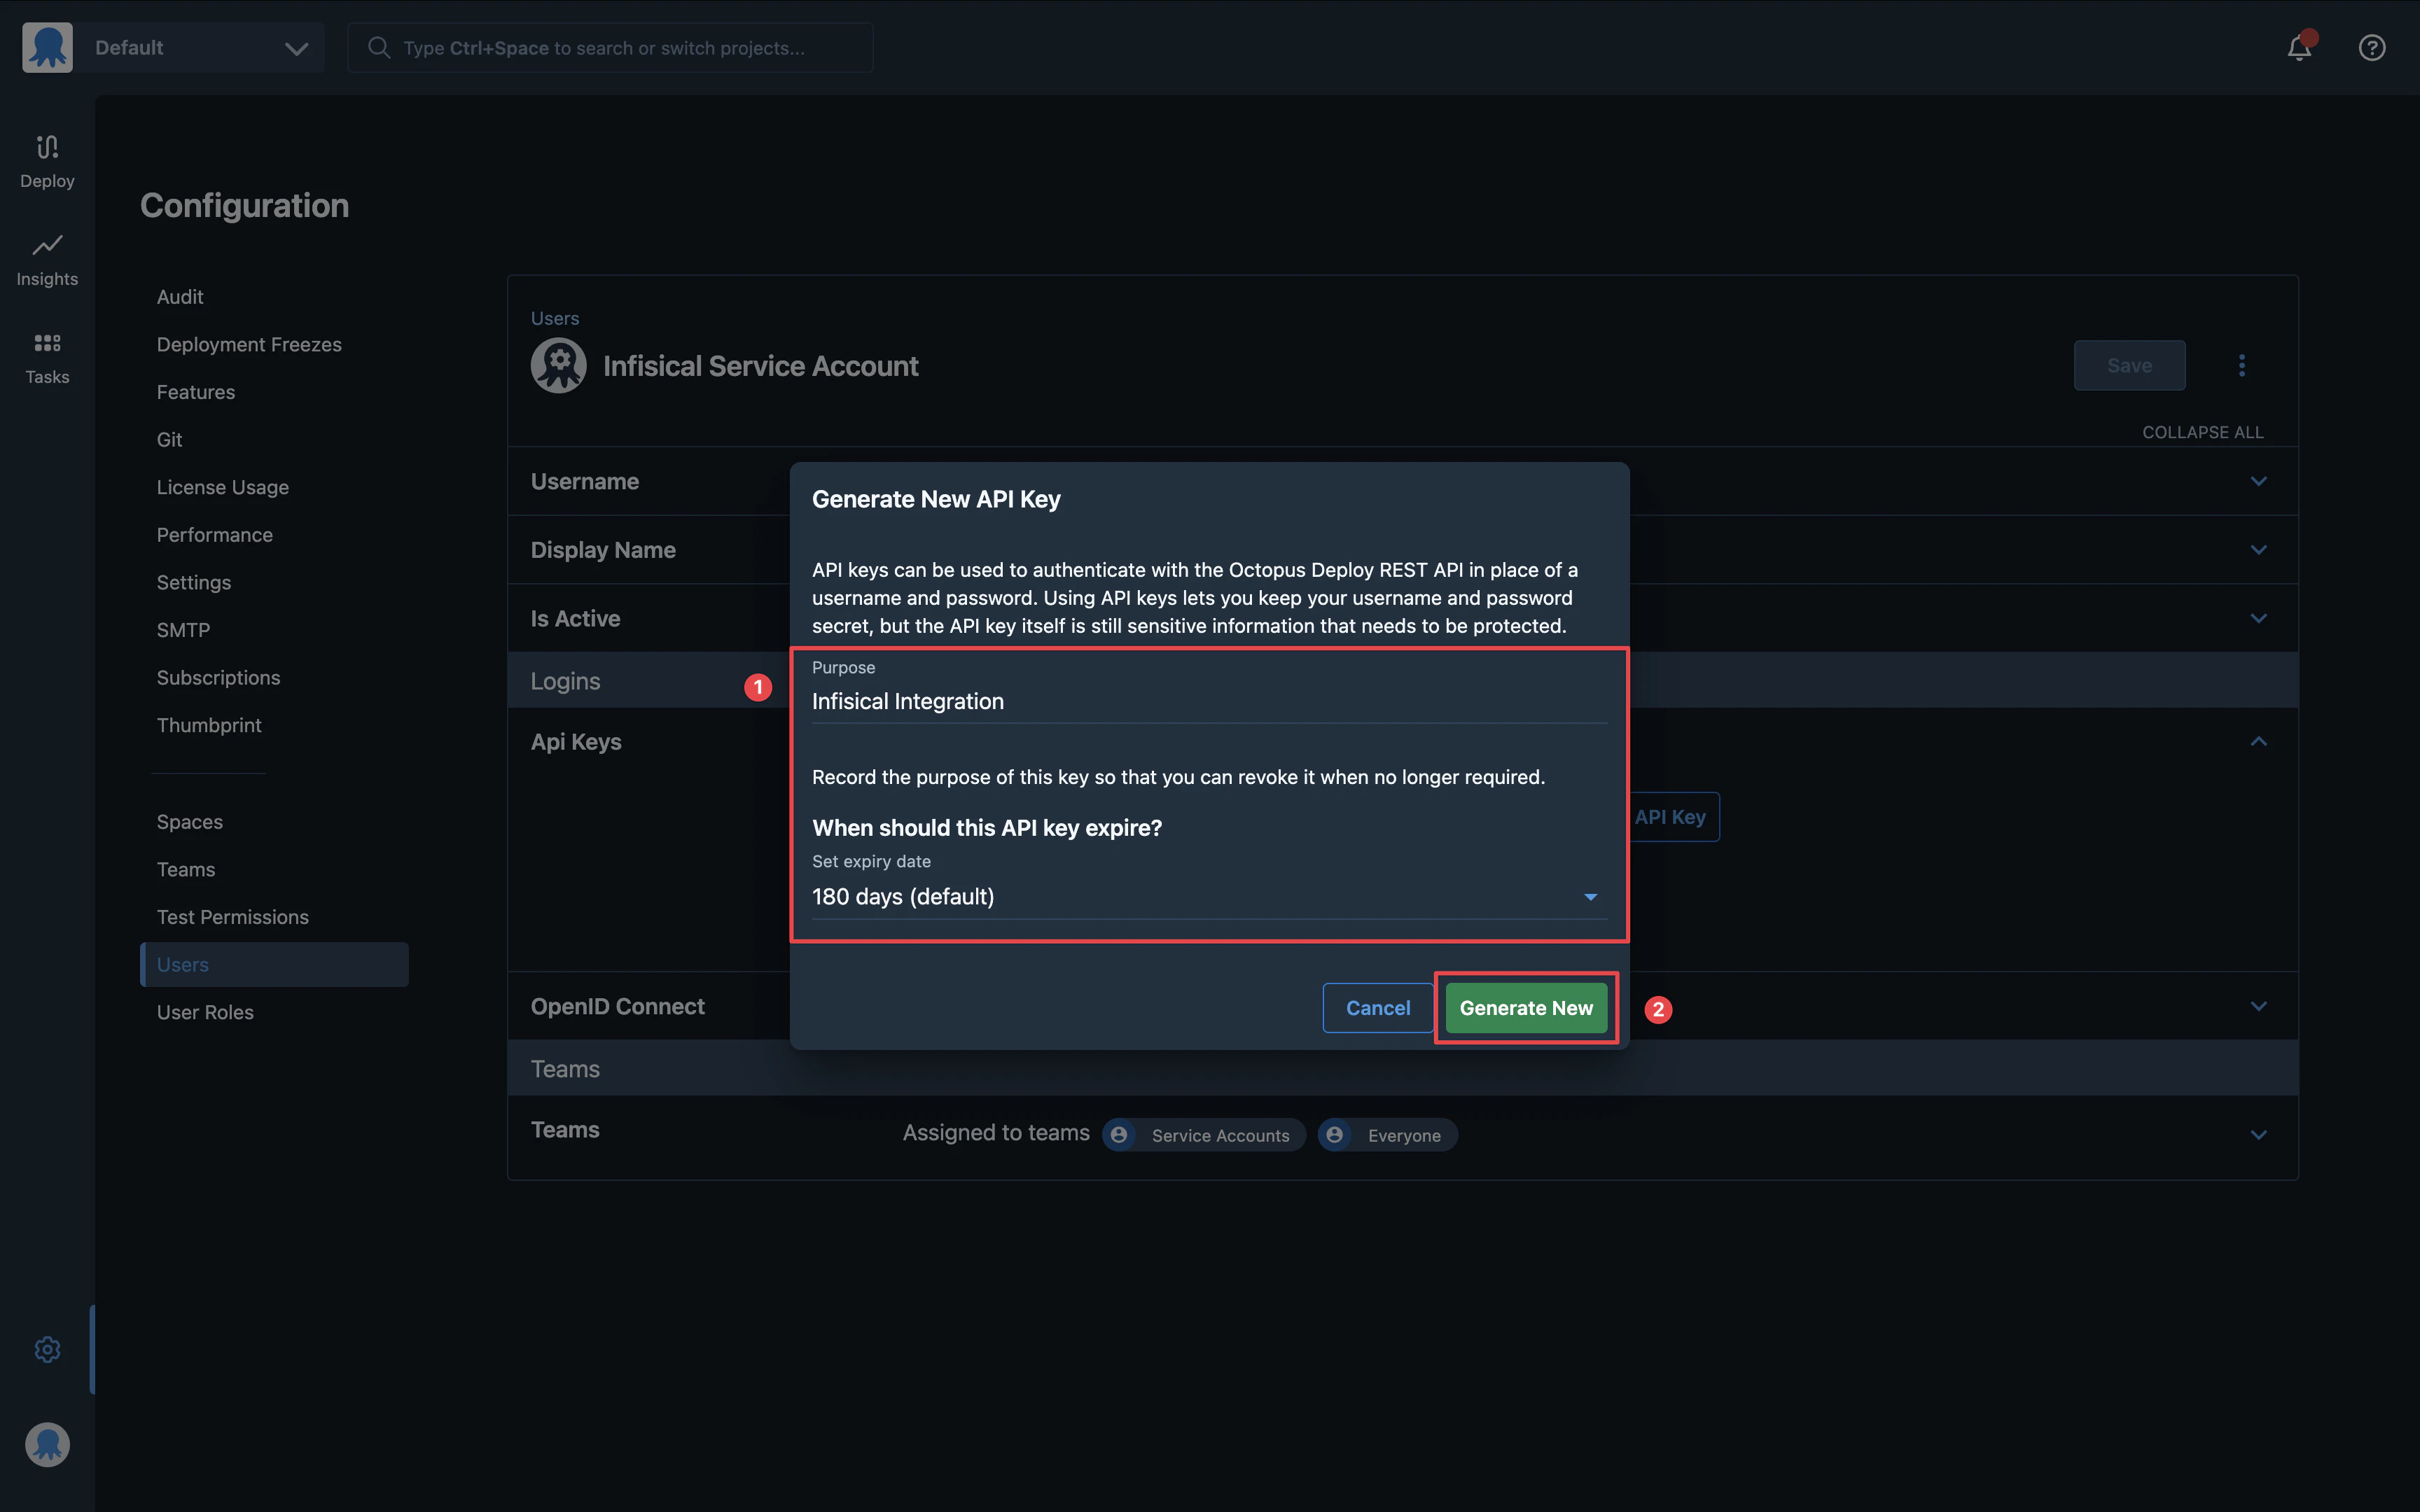Click the Octopus logo in top bar
Screen dimensions: 2420x1512
pyautogui.click(x=47, y=47)
